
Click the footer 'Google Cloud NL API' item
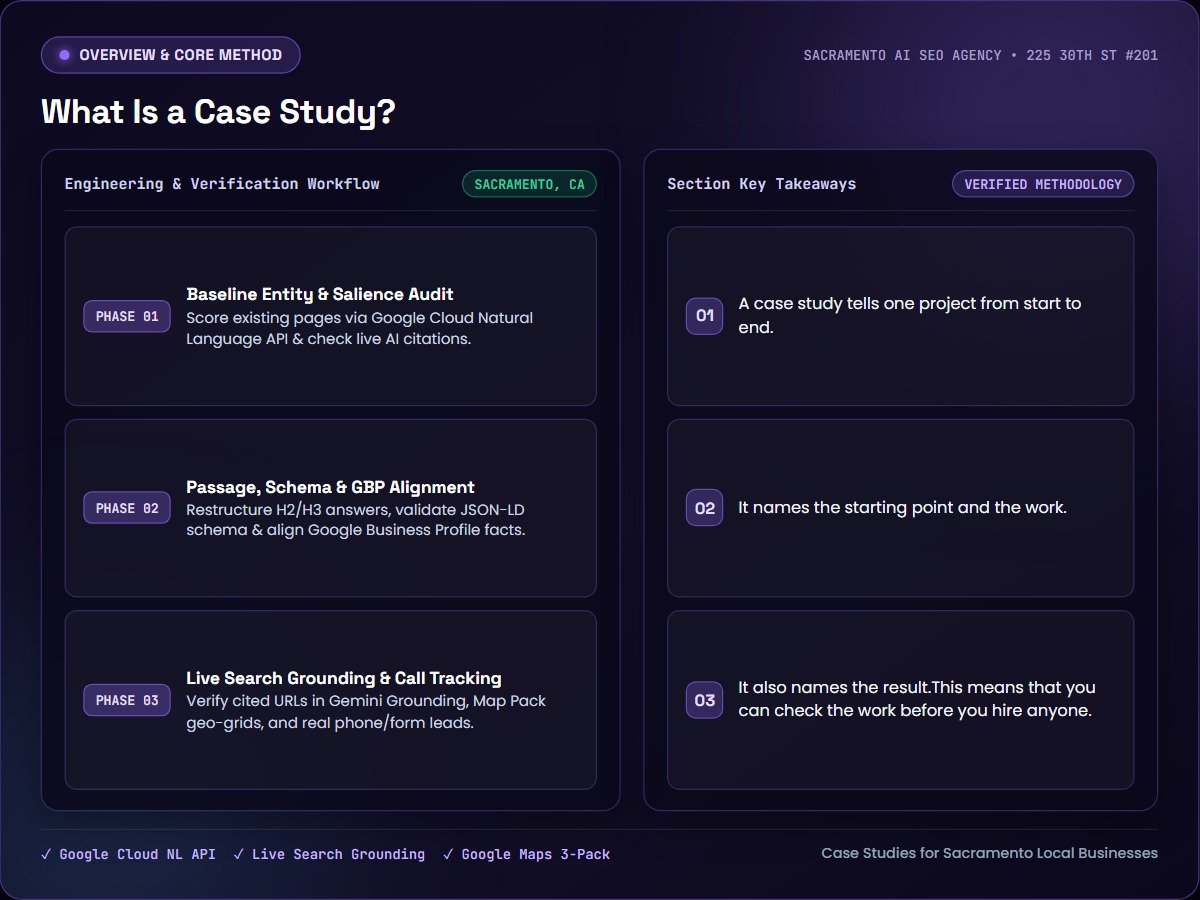pos(128,855)
